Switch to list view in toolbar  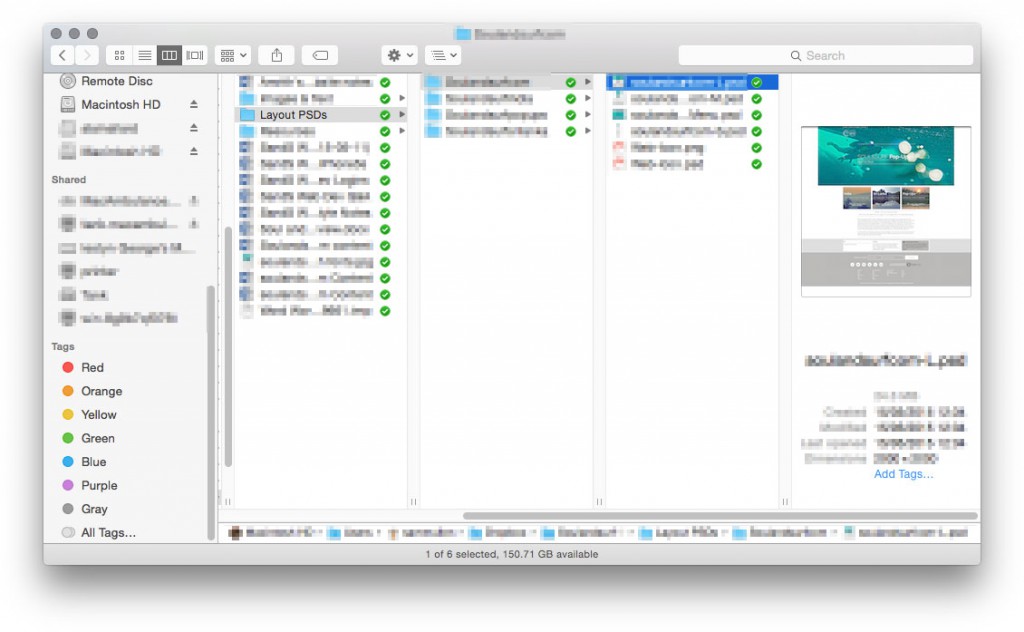point(144,55)
